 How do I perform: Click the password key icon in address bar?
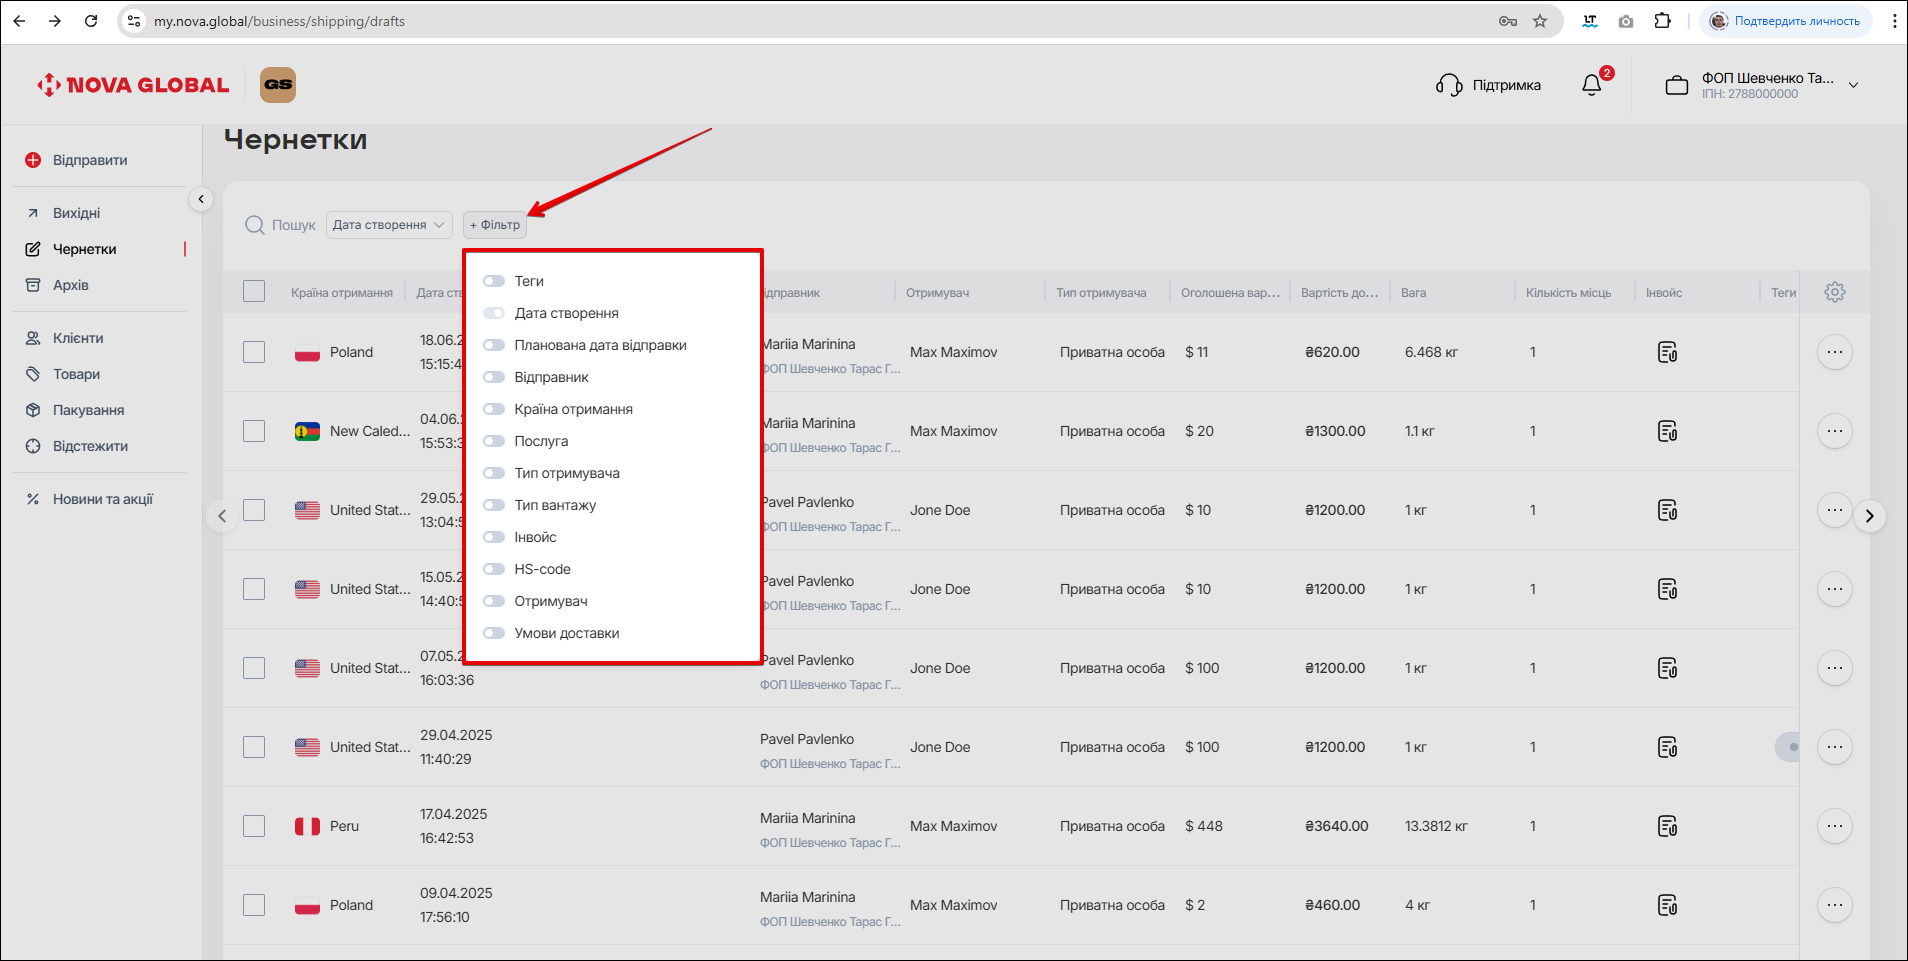1508,21
